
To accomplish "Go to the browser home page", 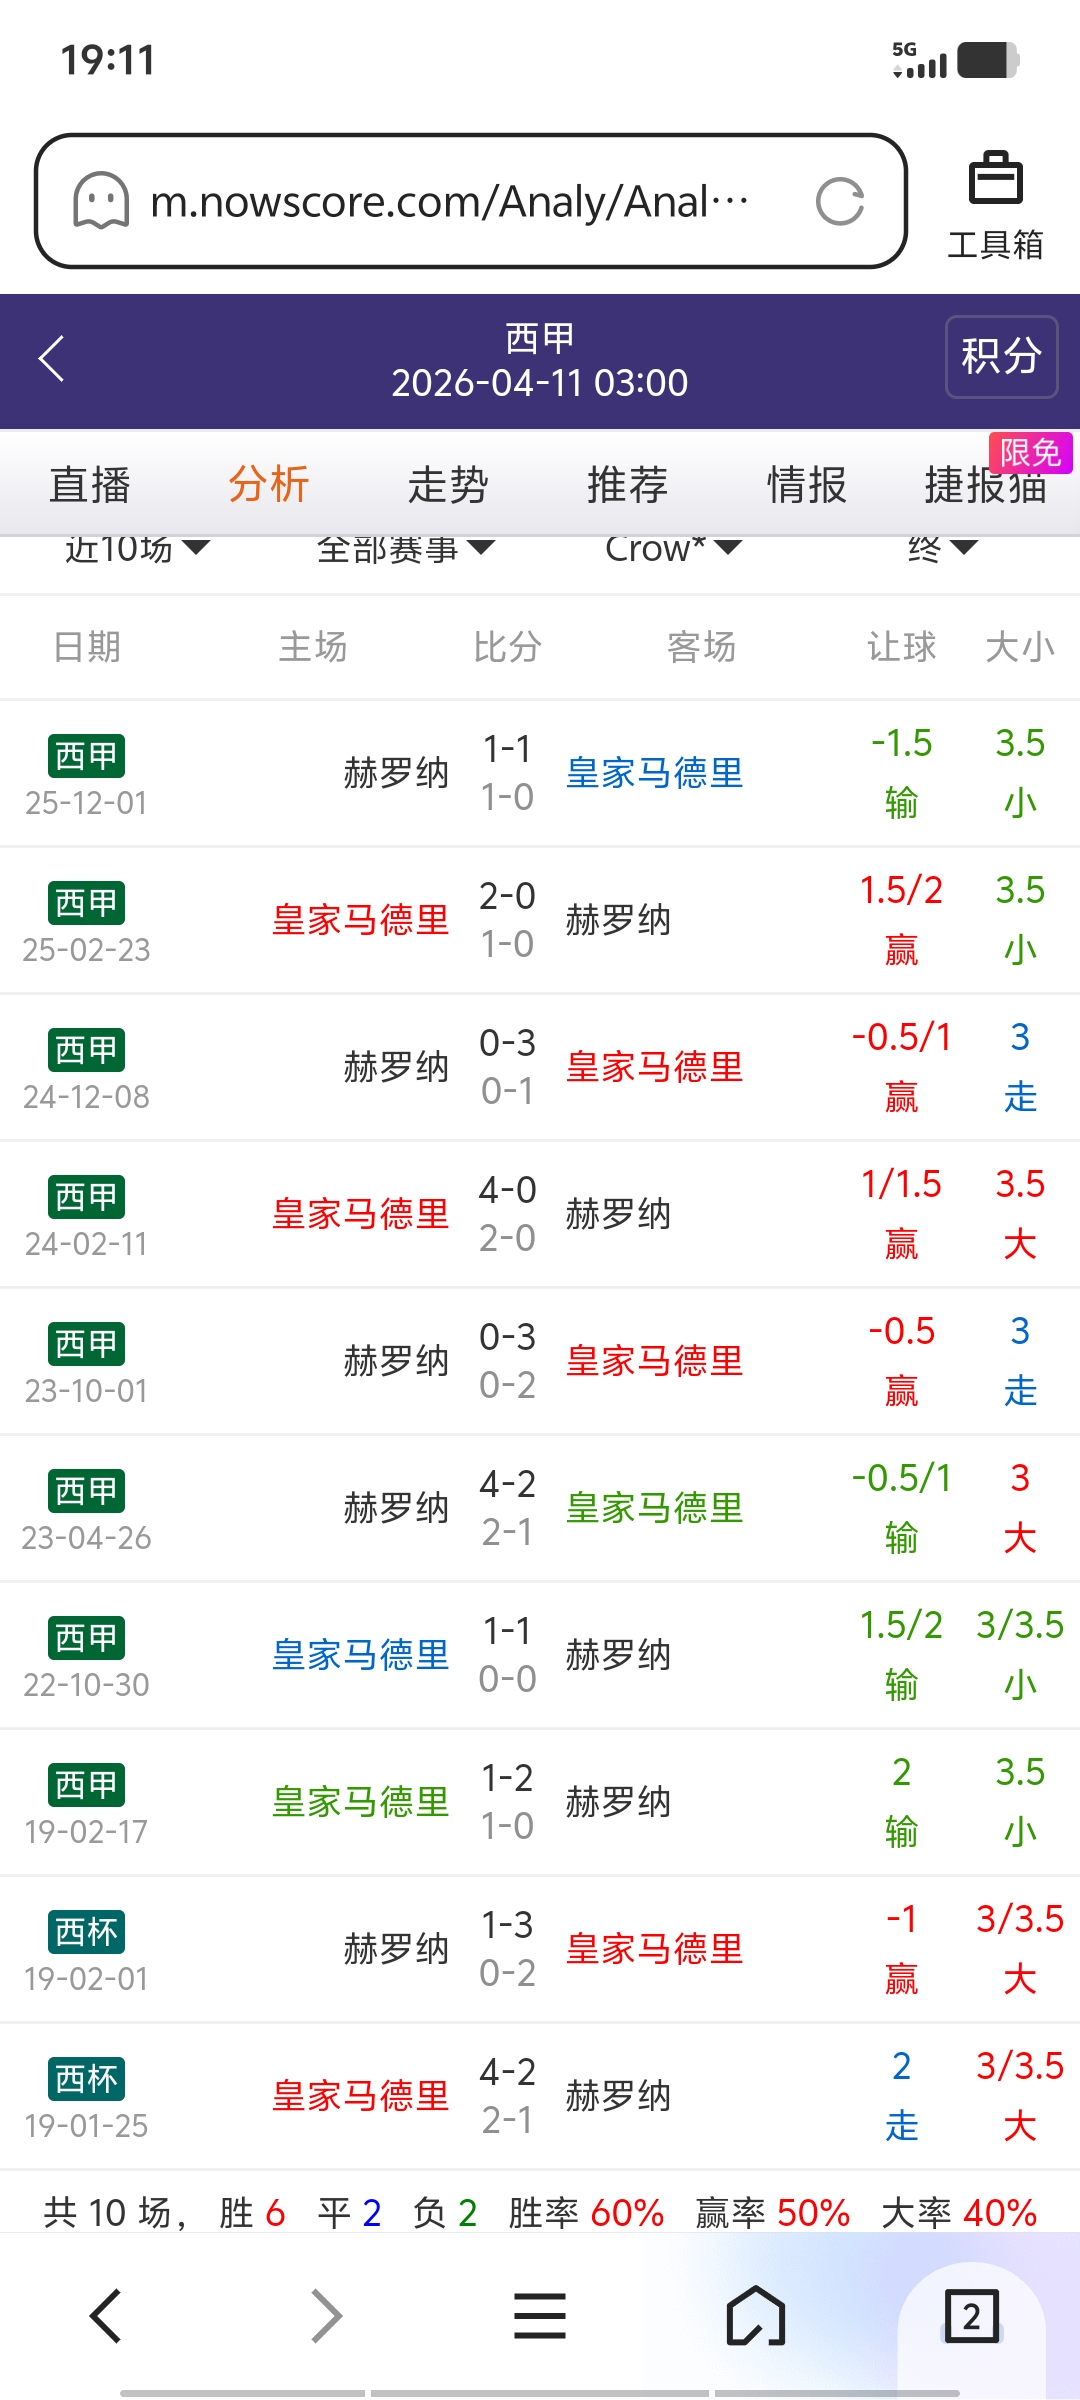I will click(756, 2316).
